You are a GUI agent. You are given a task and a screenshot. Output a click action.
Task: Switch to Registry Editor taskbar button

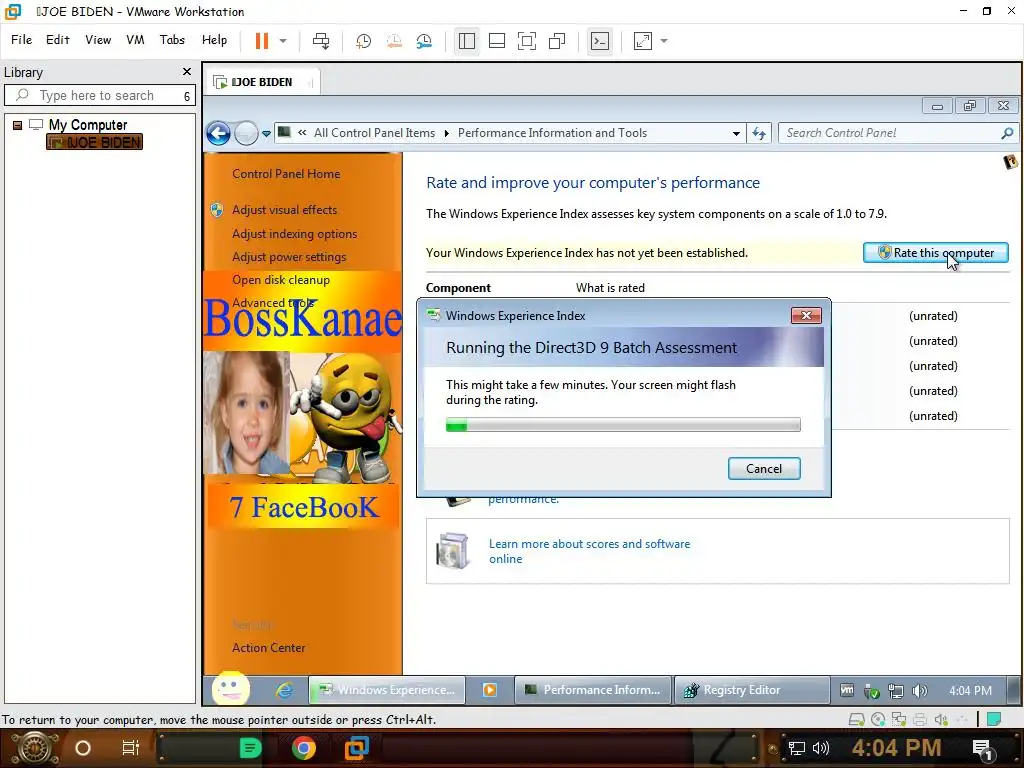[751, 690]
